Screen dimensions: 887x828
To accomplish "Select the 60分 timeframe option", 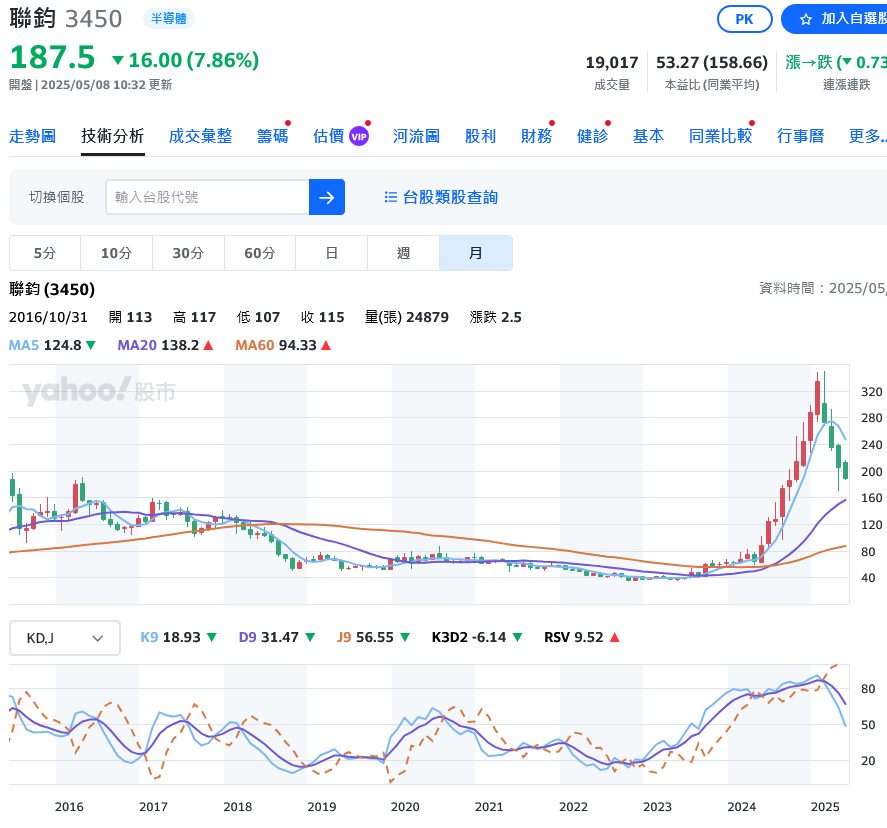I will click(260, 253).
